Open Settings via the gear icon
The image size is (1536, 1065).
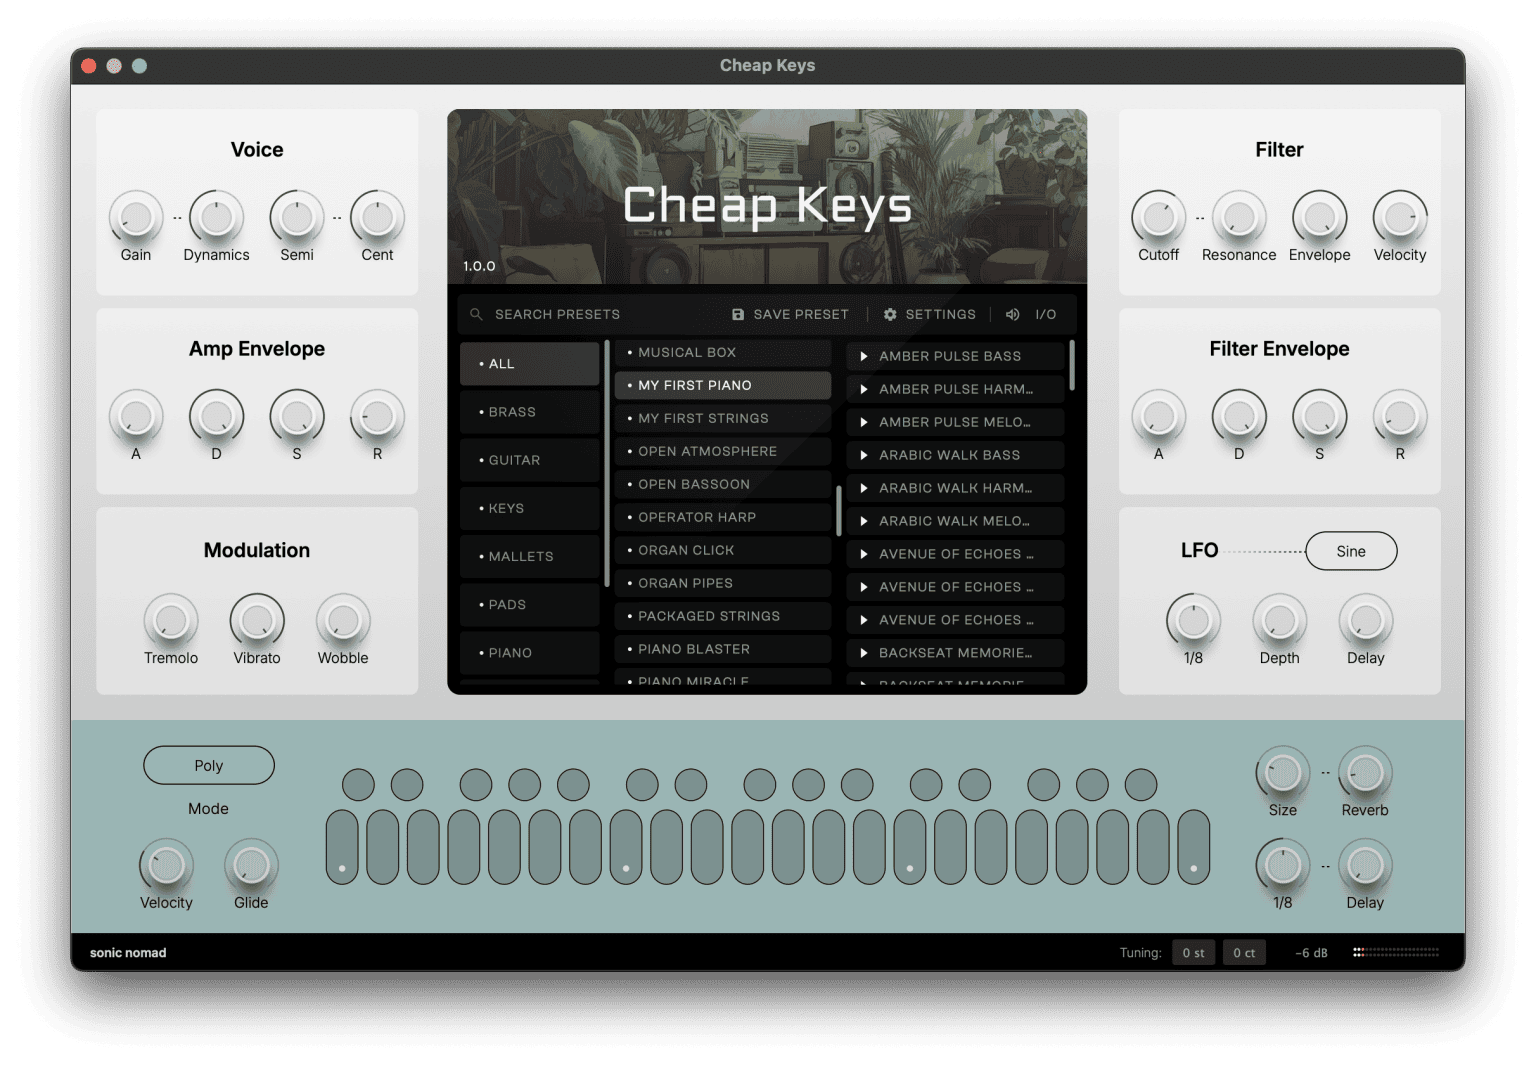tap(890, 314)
